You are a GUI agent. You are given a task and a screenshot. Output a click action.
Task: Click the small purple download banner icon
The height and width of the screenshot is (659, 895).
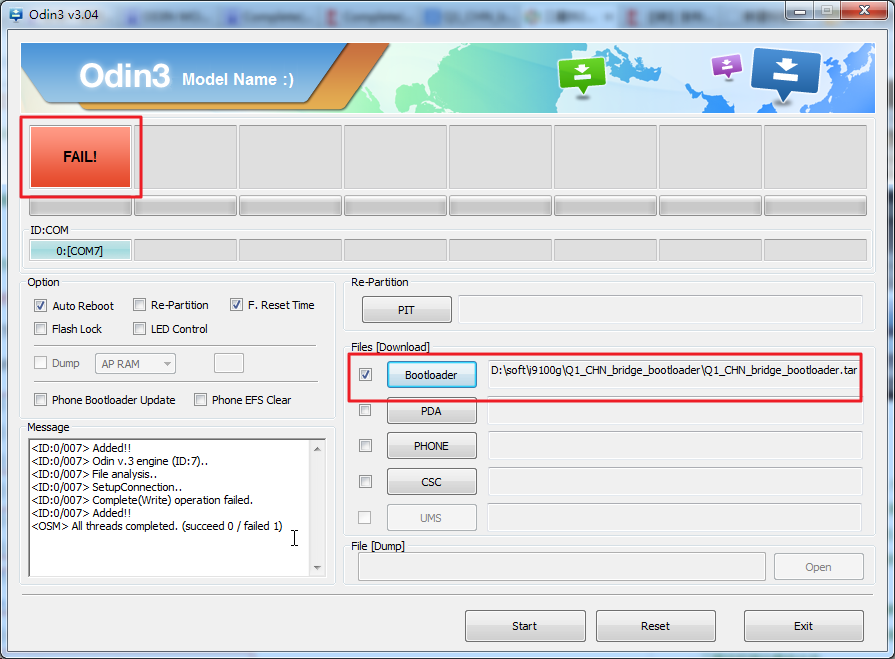tap(727, 66)
